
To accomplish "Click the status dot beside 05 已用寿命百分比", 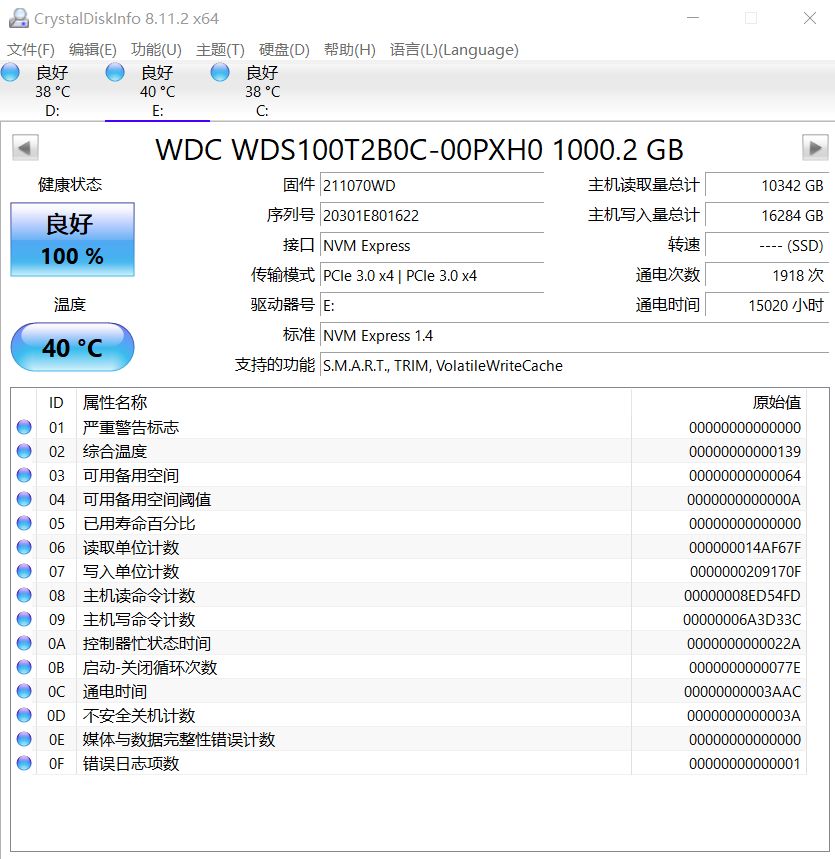I will [24, 523].
